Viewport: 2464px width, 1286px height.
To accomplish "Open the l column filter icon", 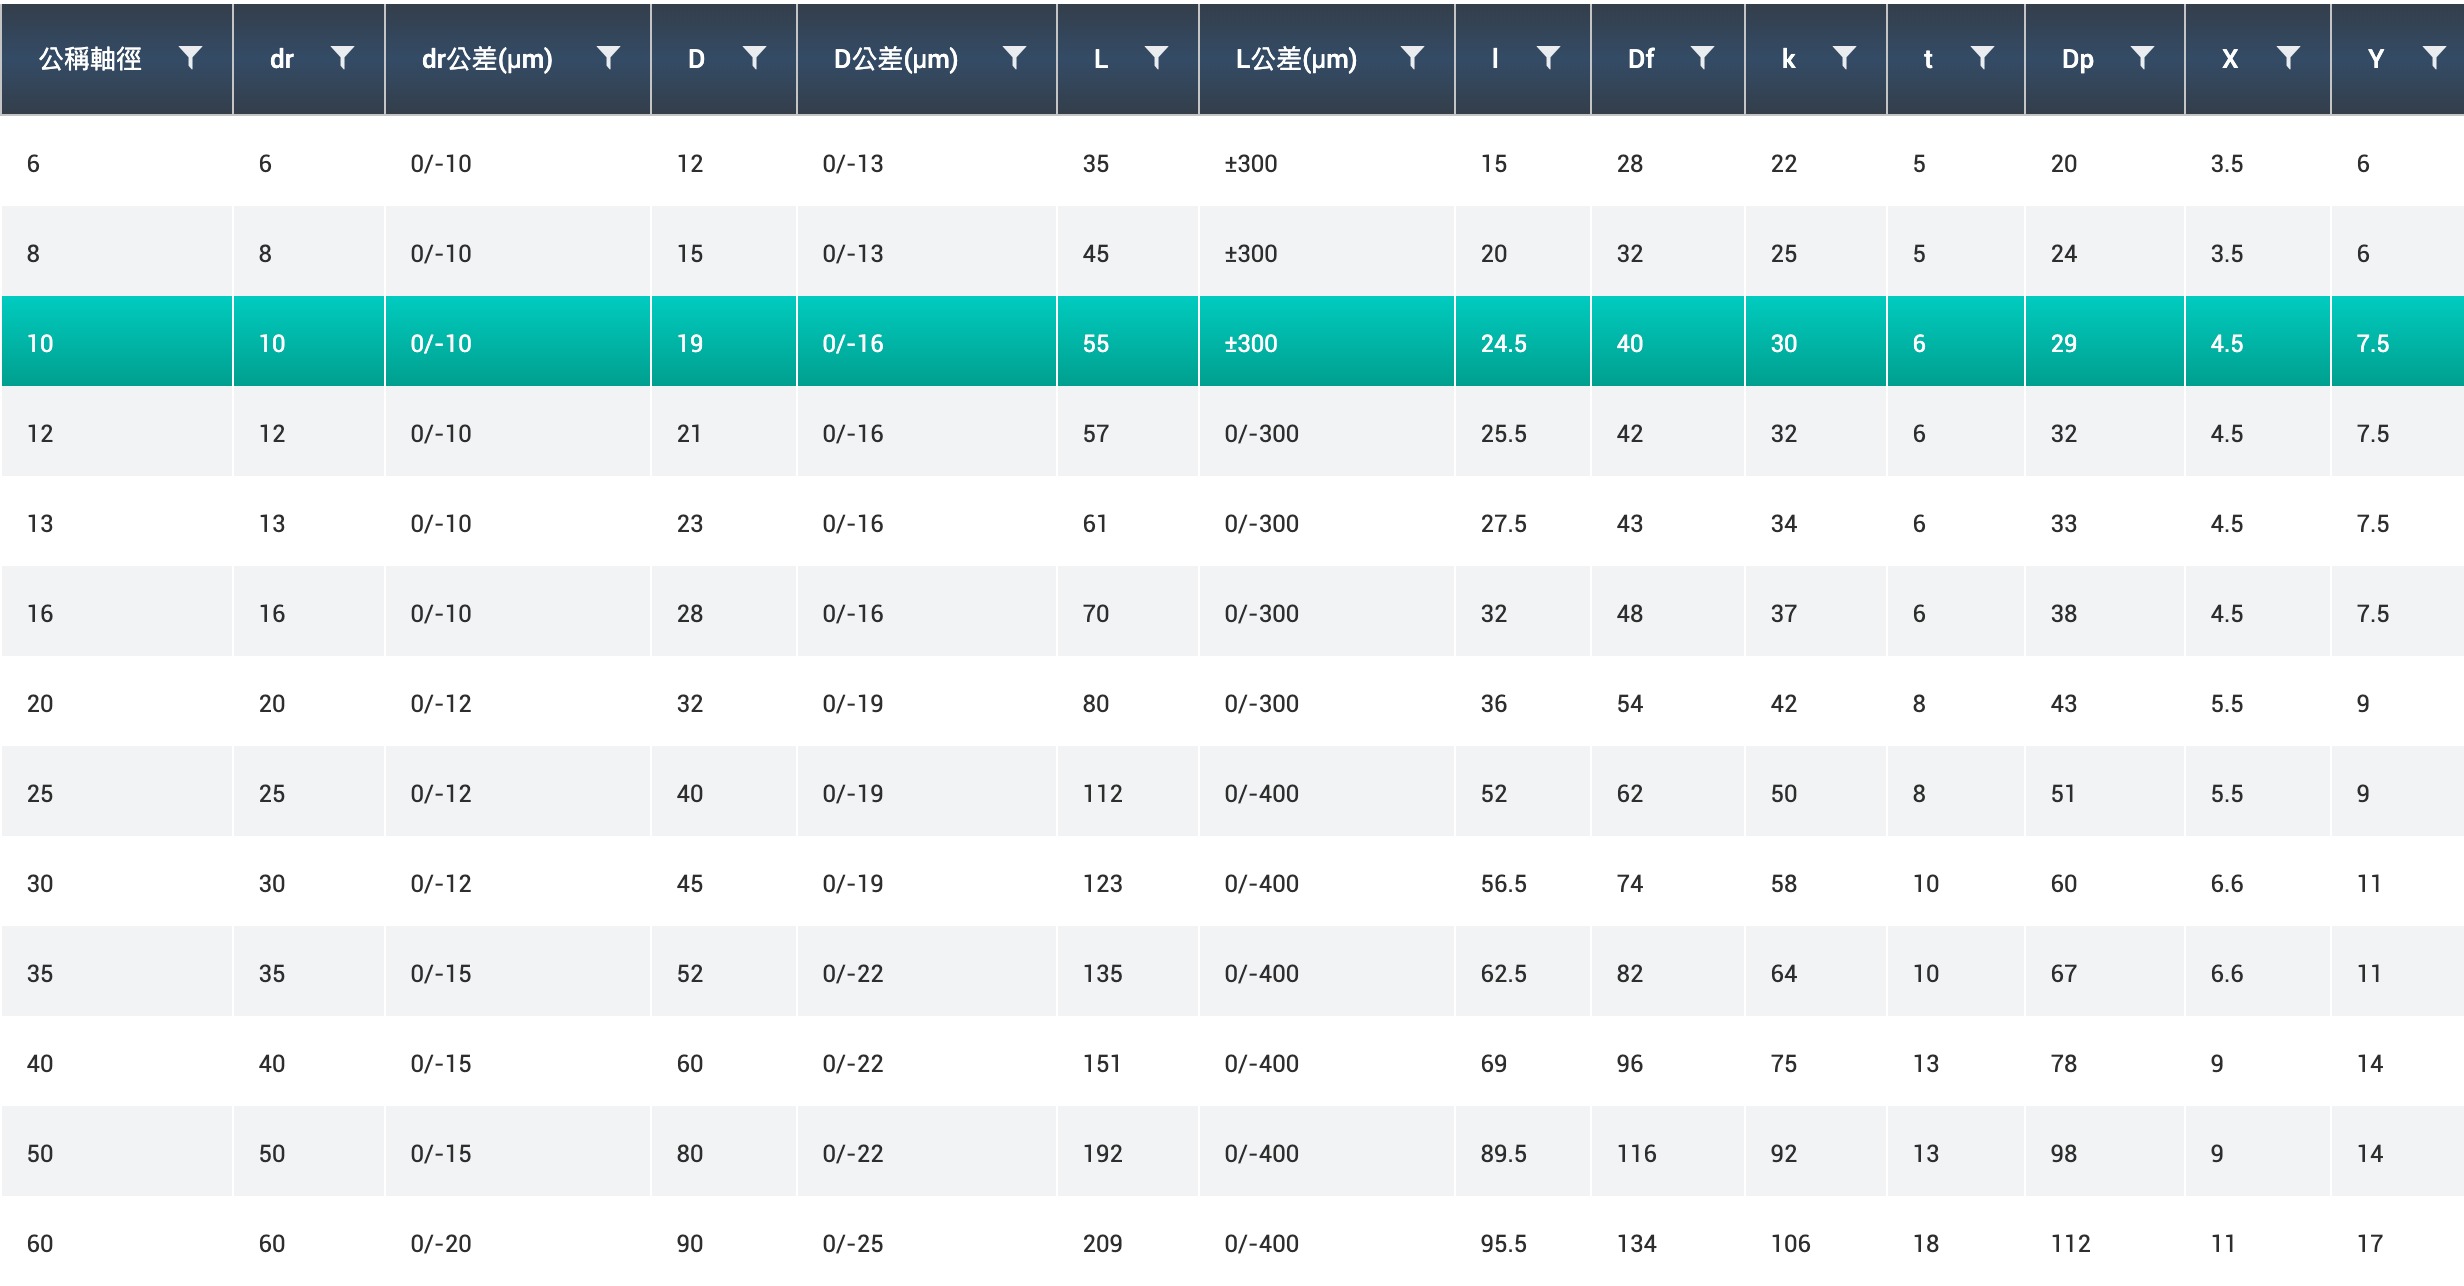I will [x=1548, y=58].
